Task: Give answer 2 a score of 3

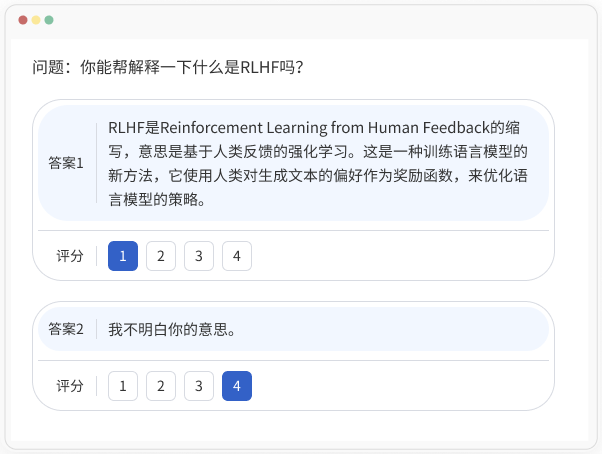Action: tap(199, 386)
